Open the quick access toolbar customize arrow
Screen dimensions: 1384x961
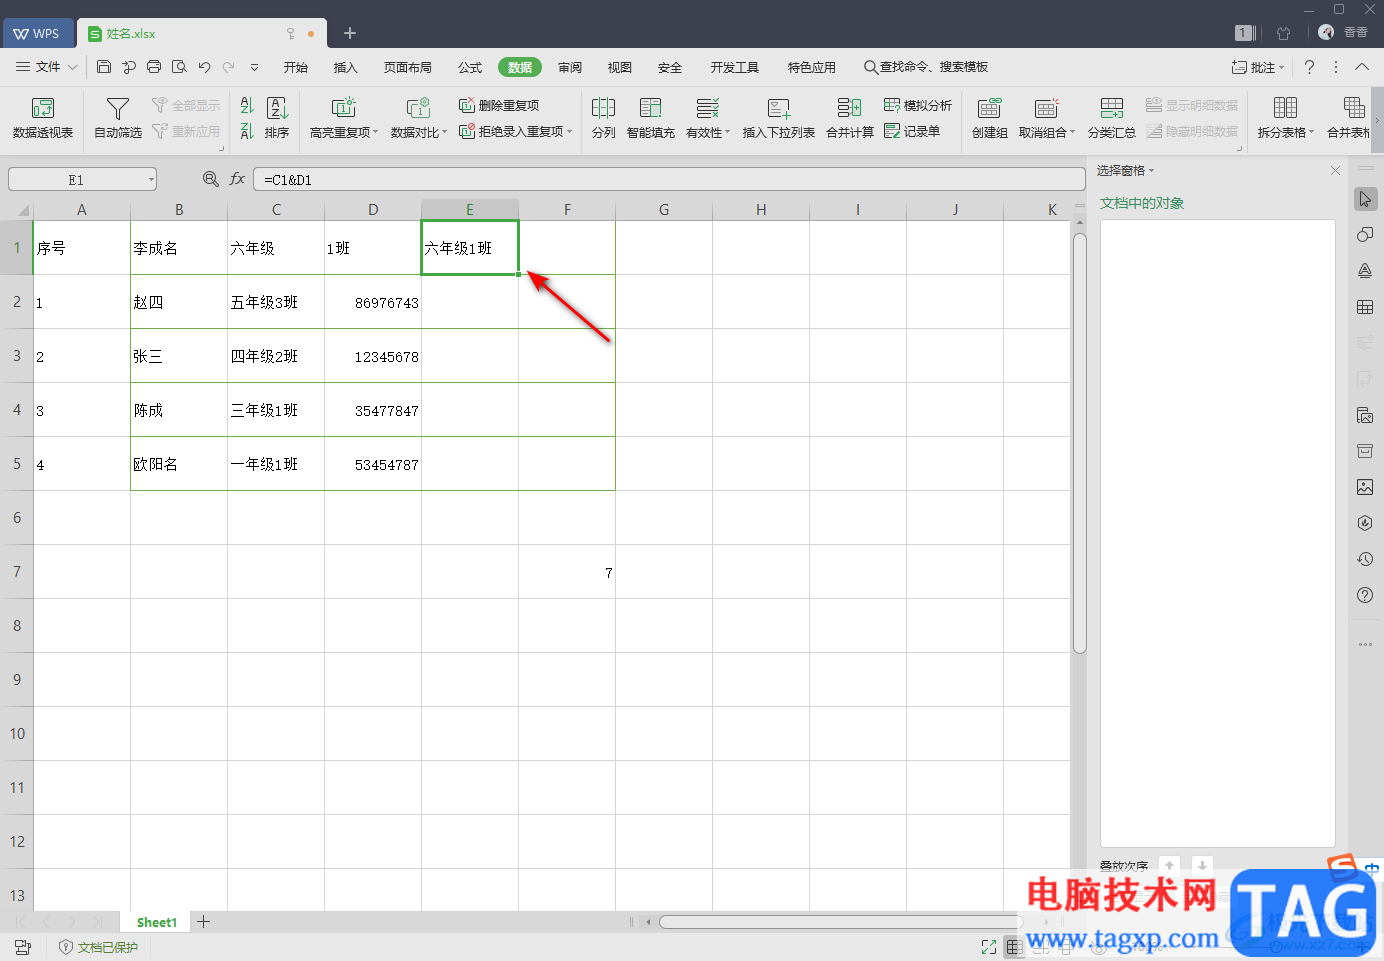point(254,67)
